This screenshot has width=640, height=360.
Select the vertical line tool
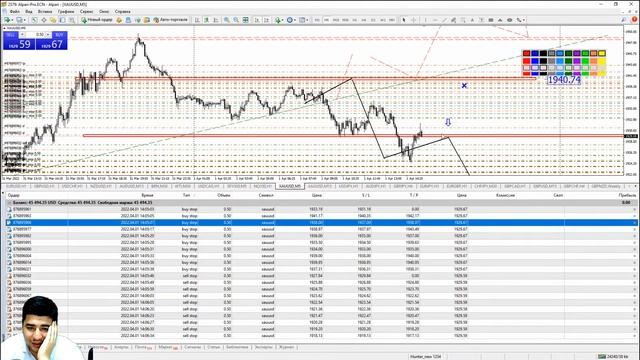click(x=425, y=20)
